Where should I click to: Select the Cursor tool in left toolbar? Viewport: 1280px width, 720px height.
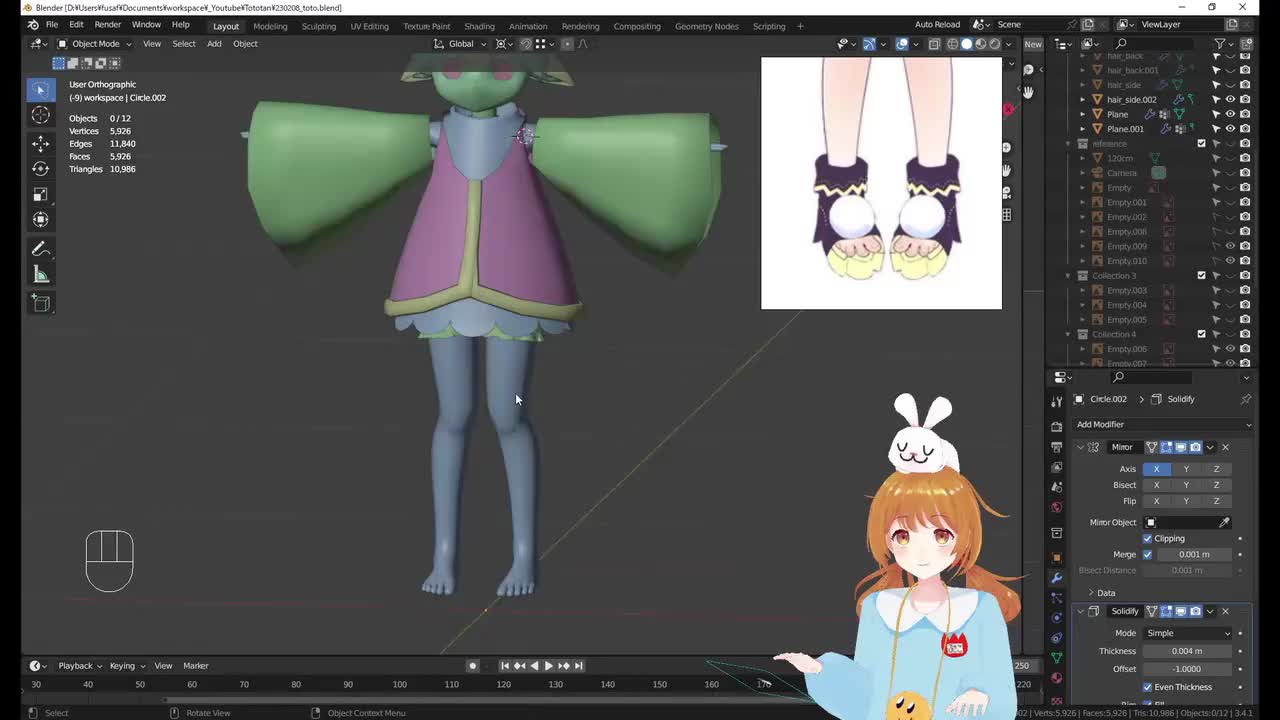[40, 116]
